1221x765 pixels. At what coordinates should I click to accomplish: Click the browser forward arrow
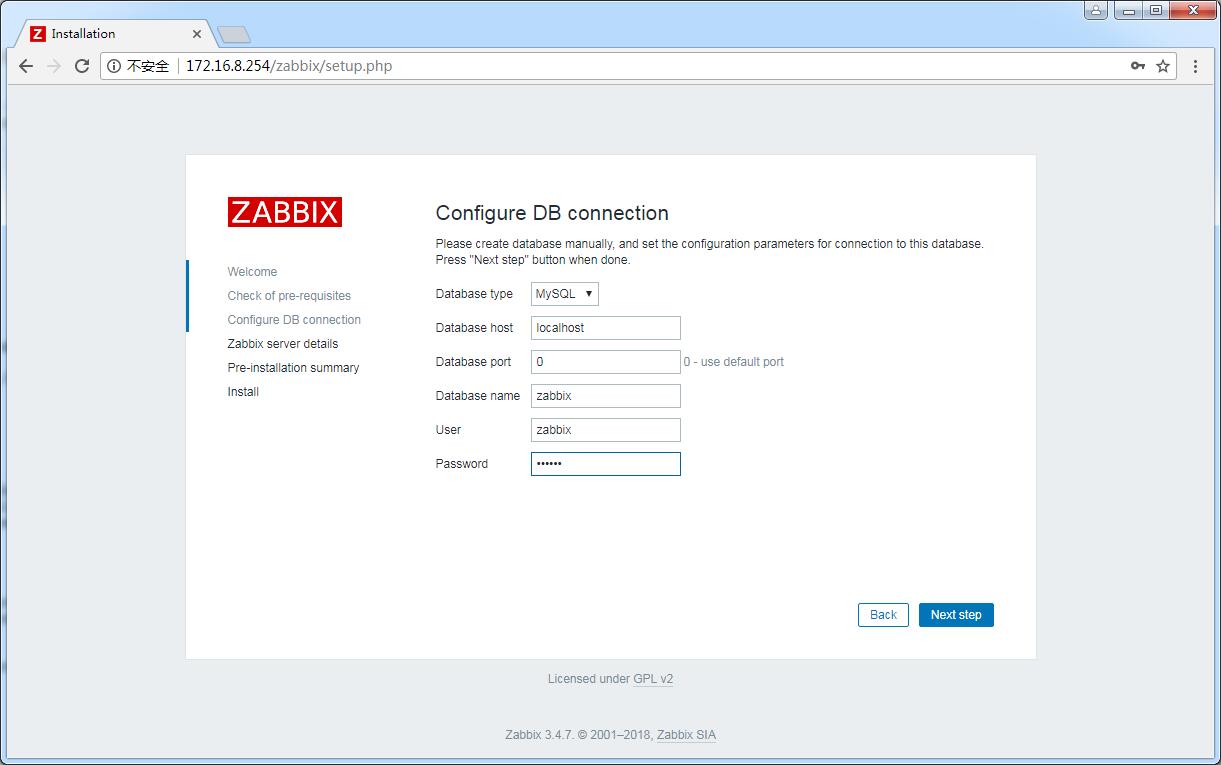click(54, 66)
